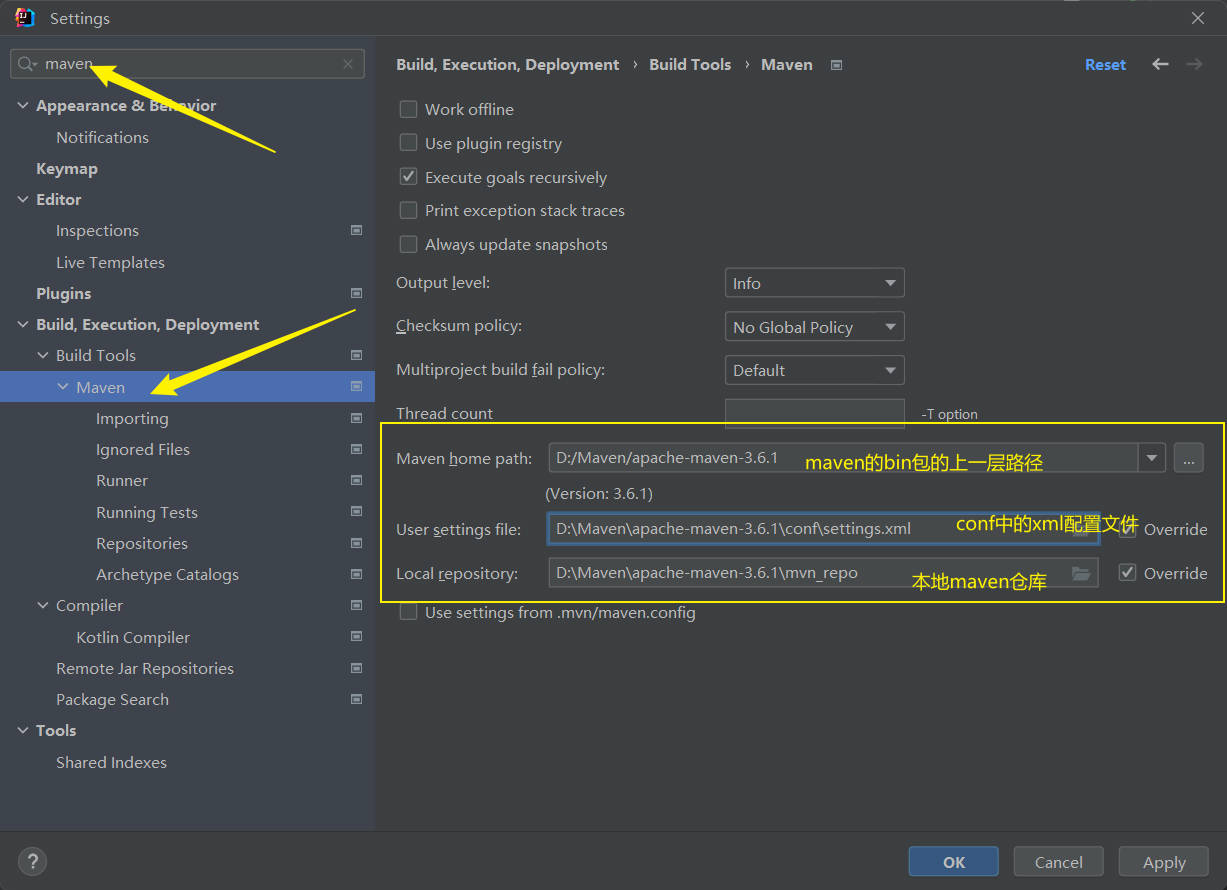Viewport: 1227px width, 890px height.
Task: Open the search history dropdown arrow
Action: coord(36,65)
